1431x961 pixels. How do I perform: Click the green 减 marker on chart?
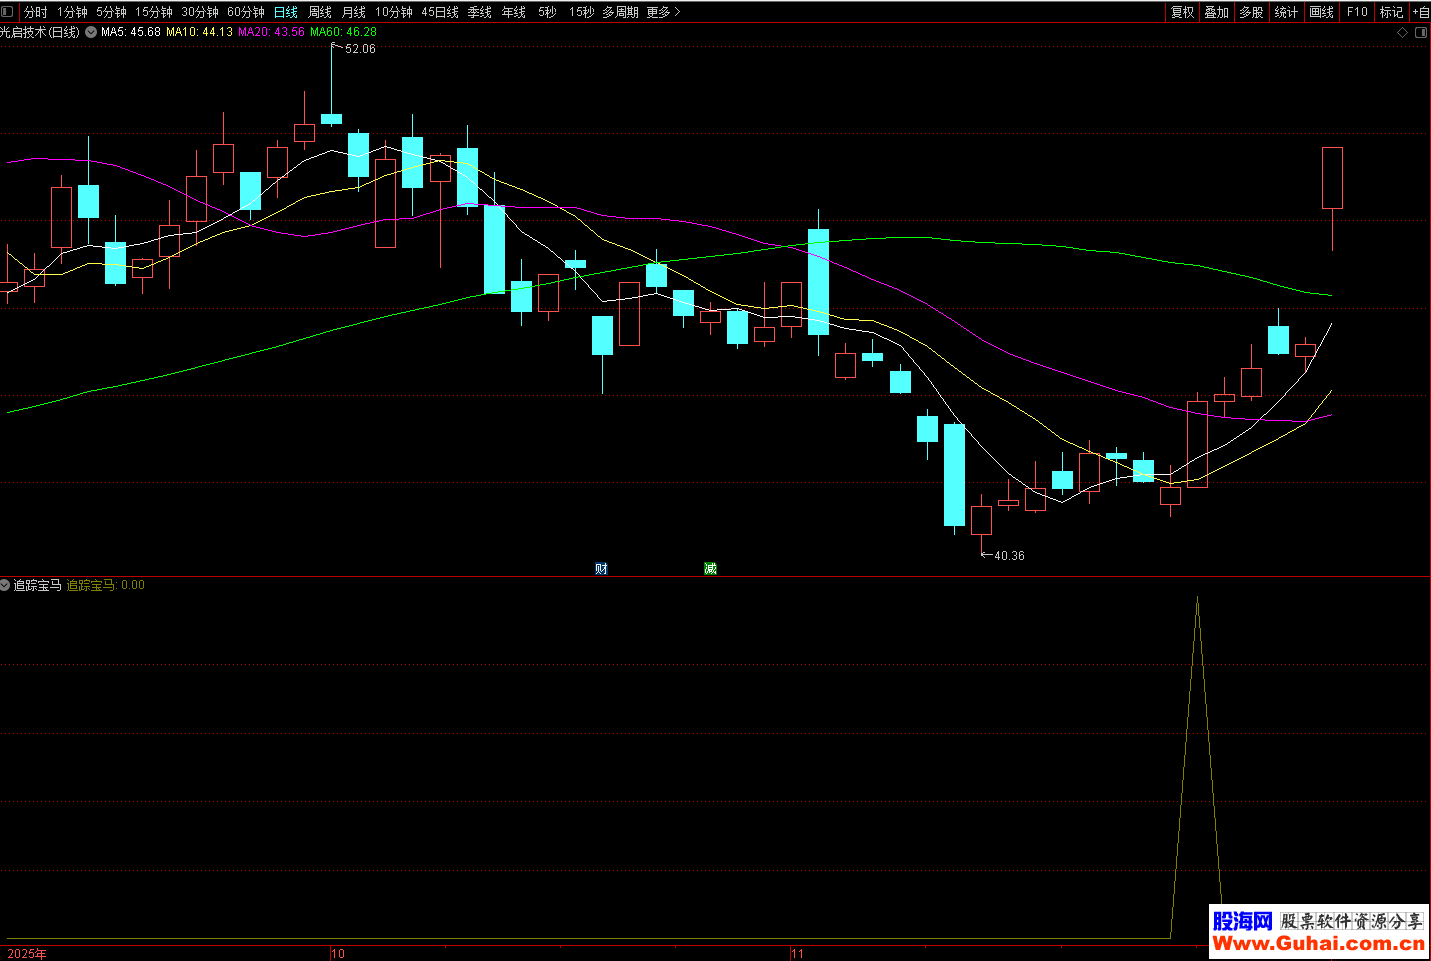coord(710,568)
